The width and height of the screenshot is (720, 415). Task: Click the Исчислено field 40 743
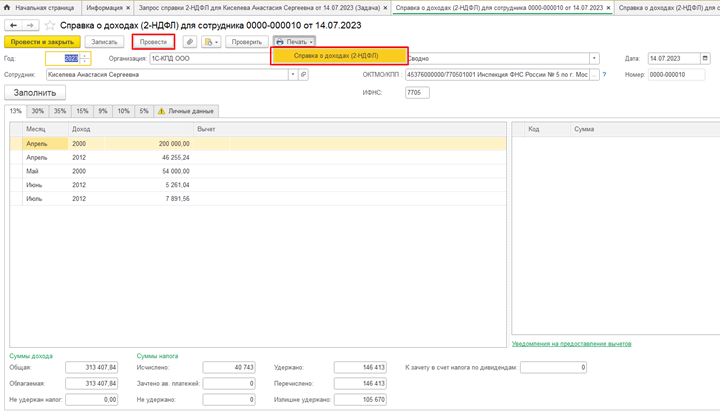(229, 367)
